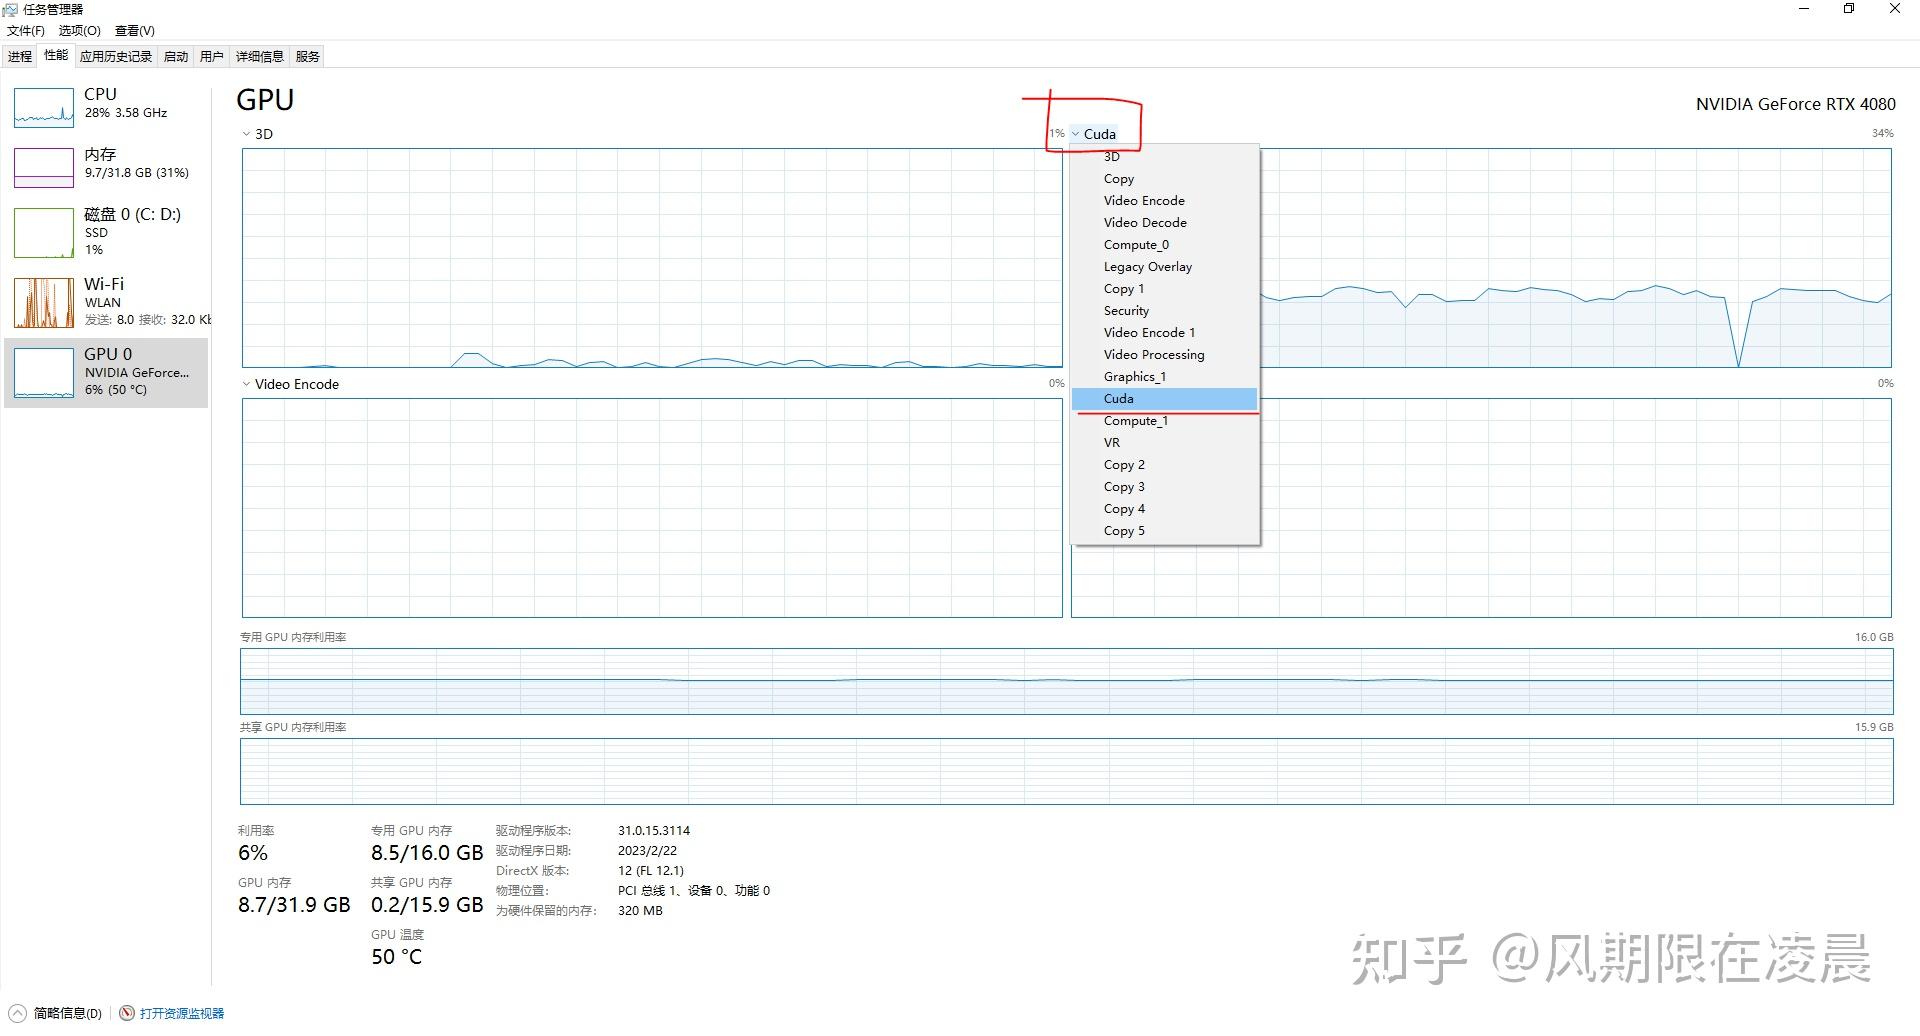Open the 查看(V) menu

(133, 30)
